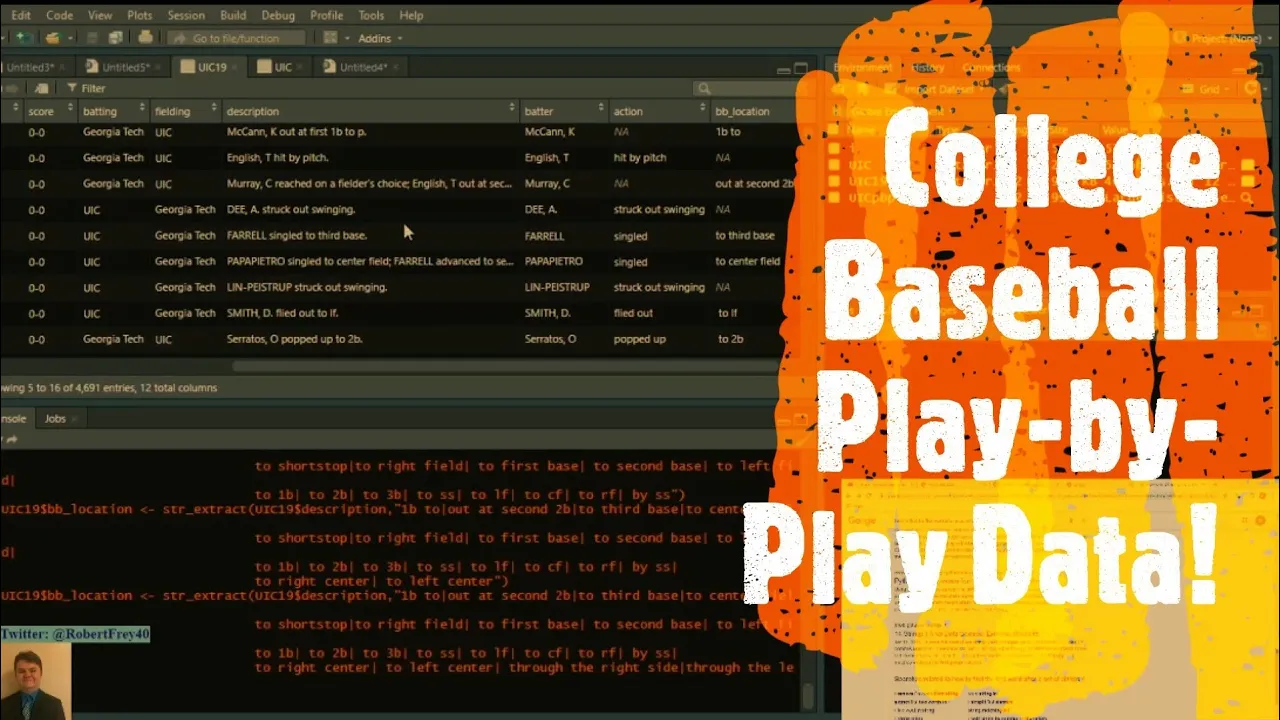The height and width of the screenshot is (720, 1280).
Task: Click the open file folder icon
Action: pos(52,38)
